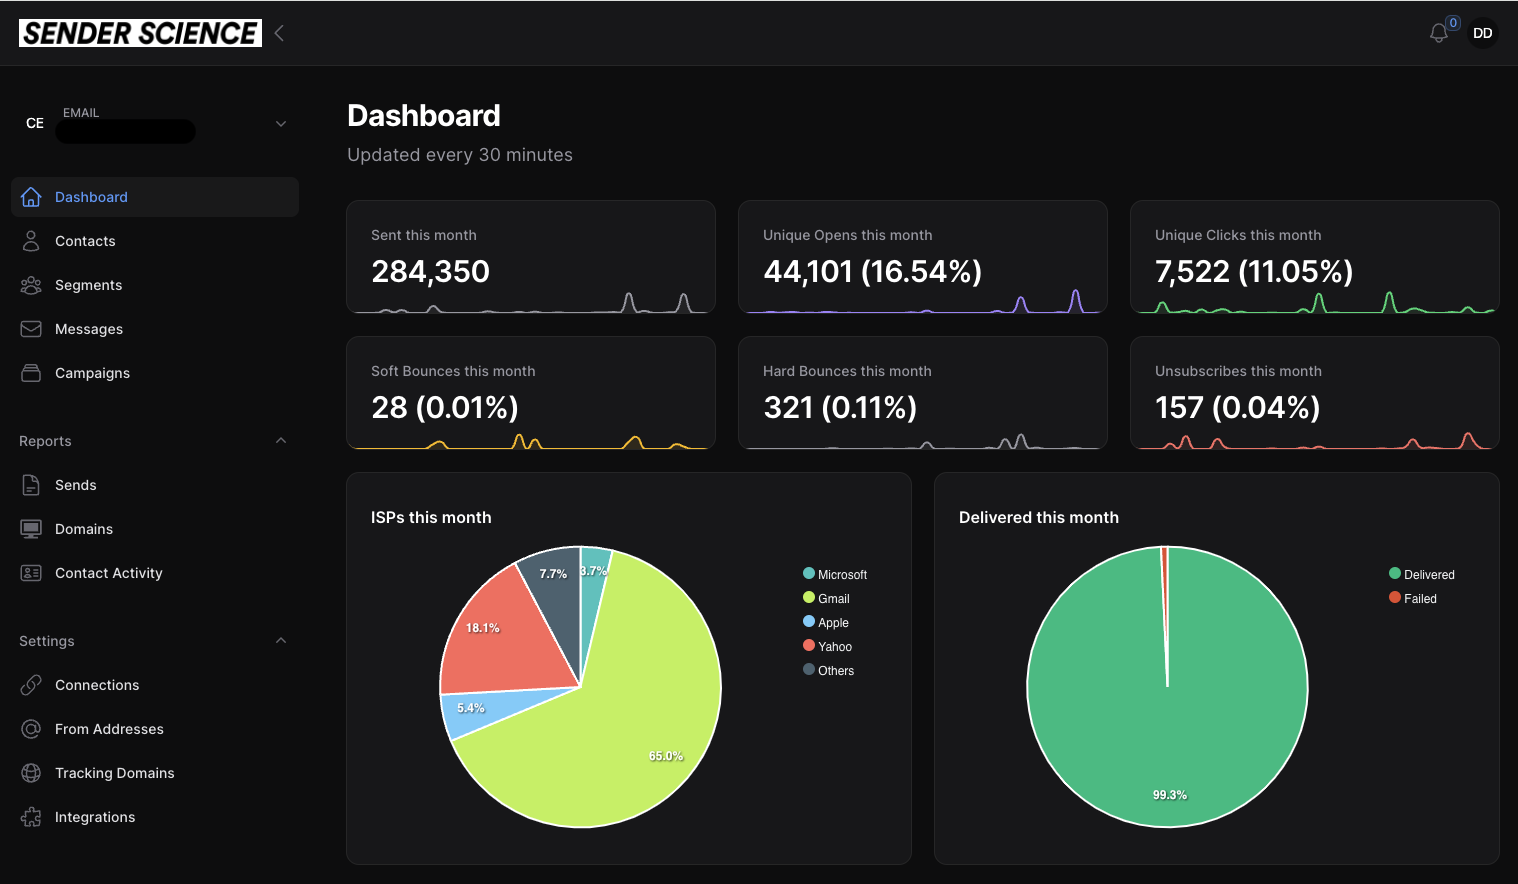The height and width of the screenshot is (884, 1518).
Task: Collapse the Settings section
Action: point(281,641)
